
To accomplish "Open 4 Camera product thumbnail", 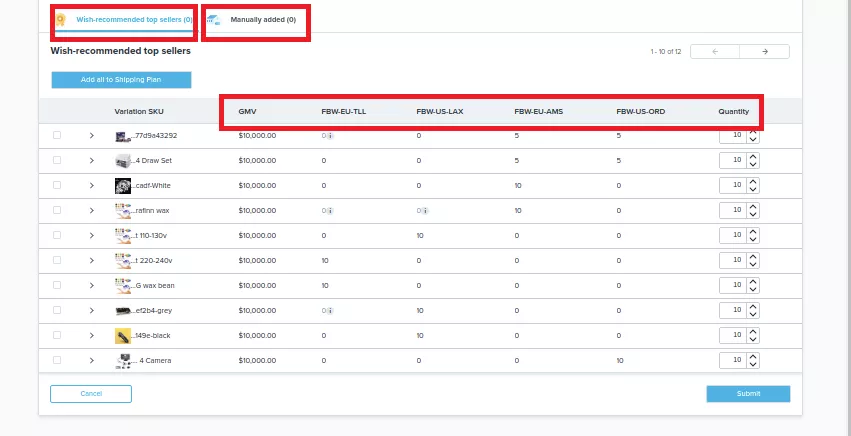I will (x=123, y=361).
